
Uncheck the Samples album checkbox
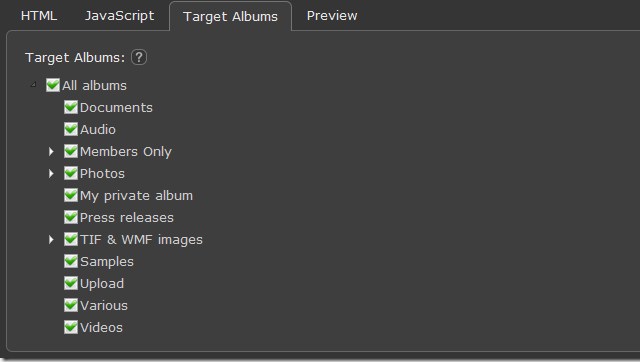[x=71, y=261]
